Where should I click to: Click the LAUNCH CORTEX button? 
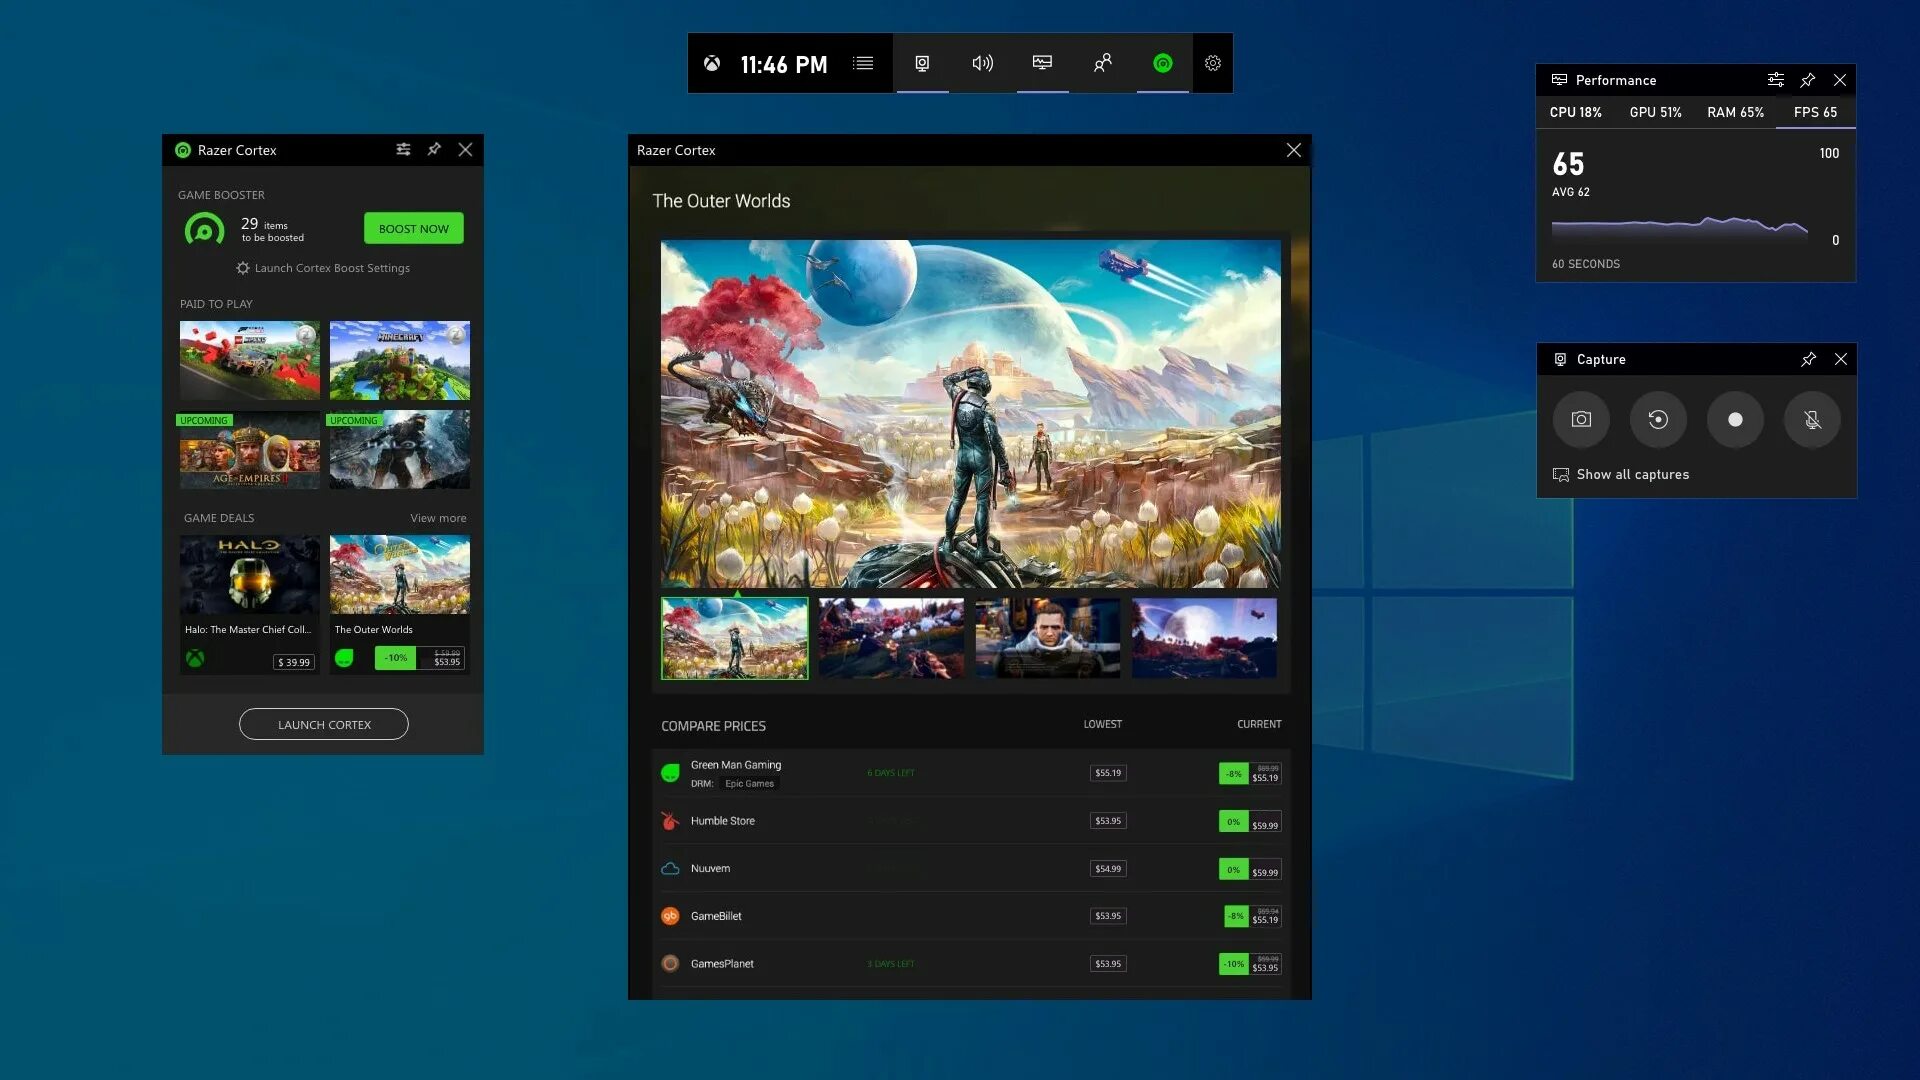[x=323, y=724]
